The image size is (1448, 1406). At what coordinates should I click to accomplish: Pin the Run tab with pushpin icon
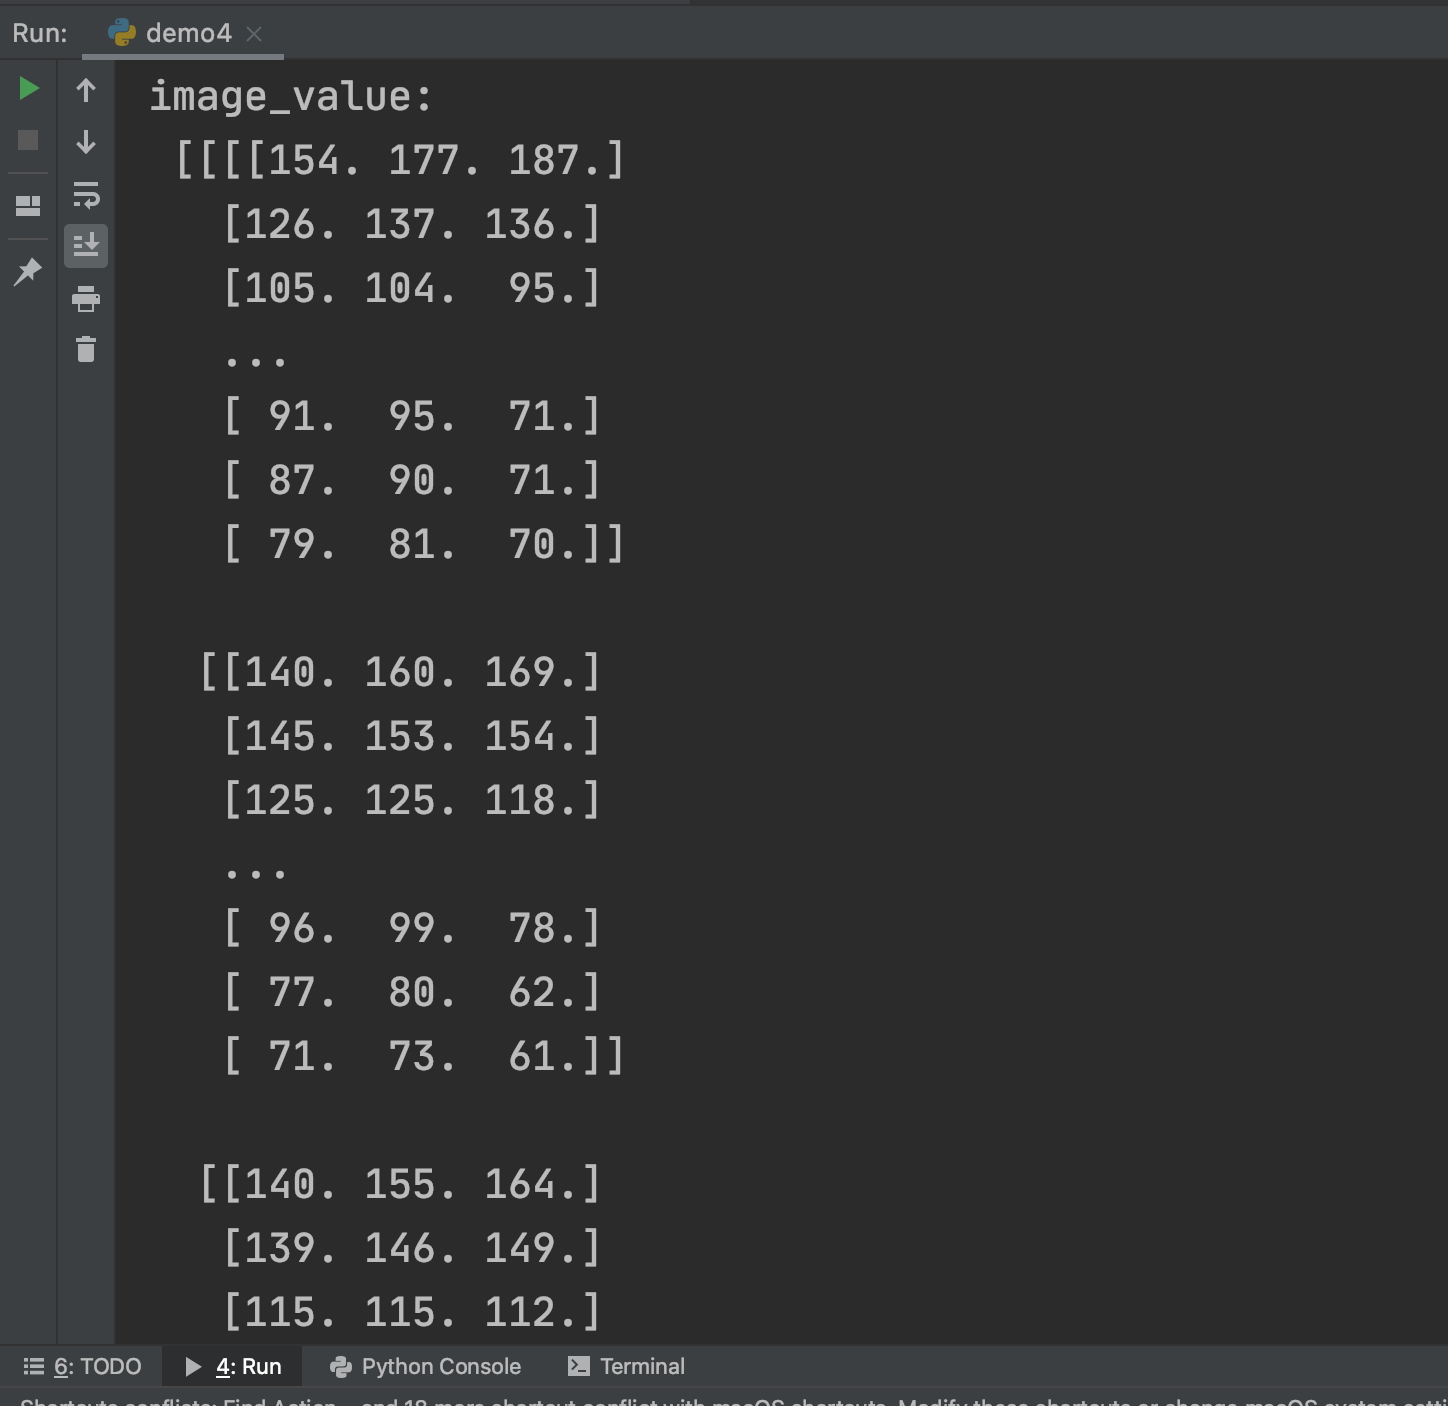[28, 271]
